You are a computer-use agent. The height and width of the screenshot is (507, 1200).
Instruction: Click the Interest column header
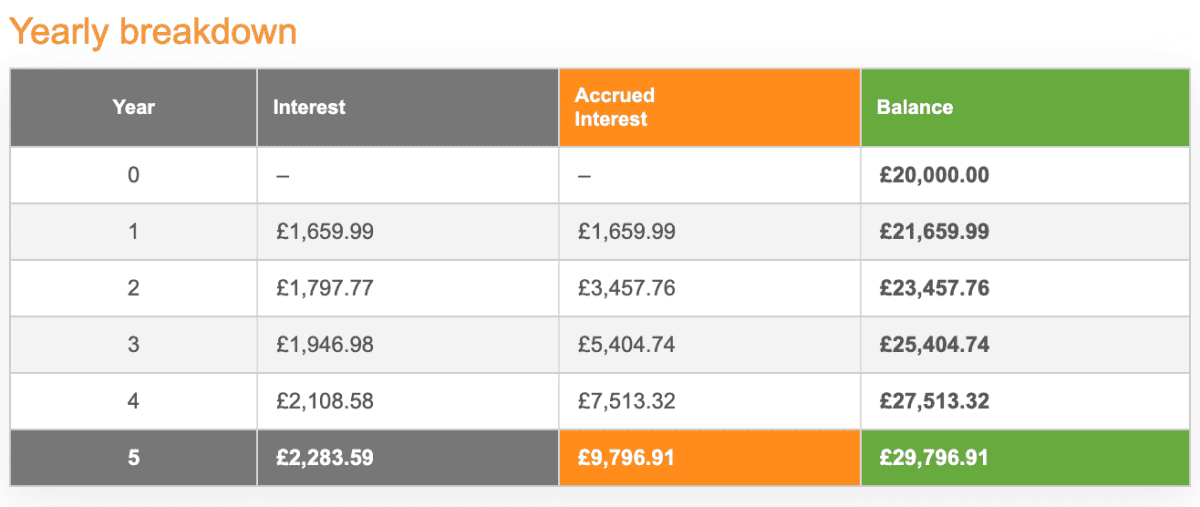(x=309, y=107)
